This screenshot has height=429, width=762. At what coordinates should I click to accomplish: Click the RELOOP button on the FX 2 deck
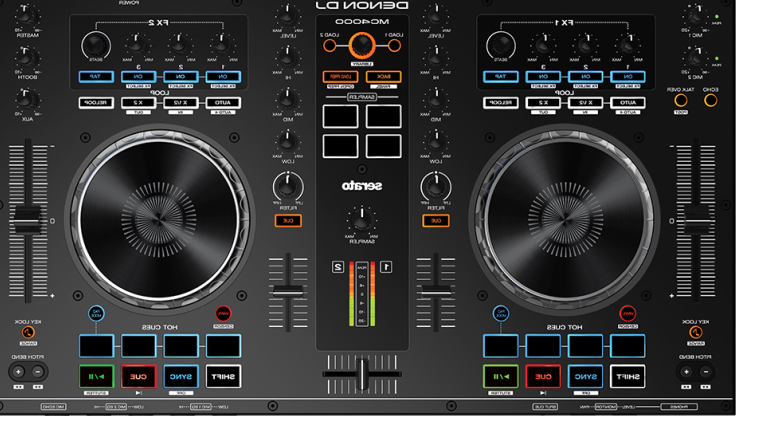click(96, 103)
